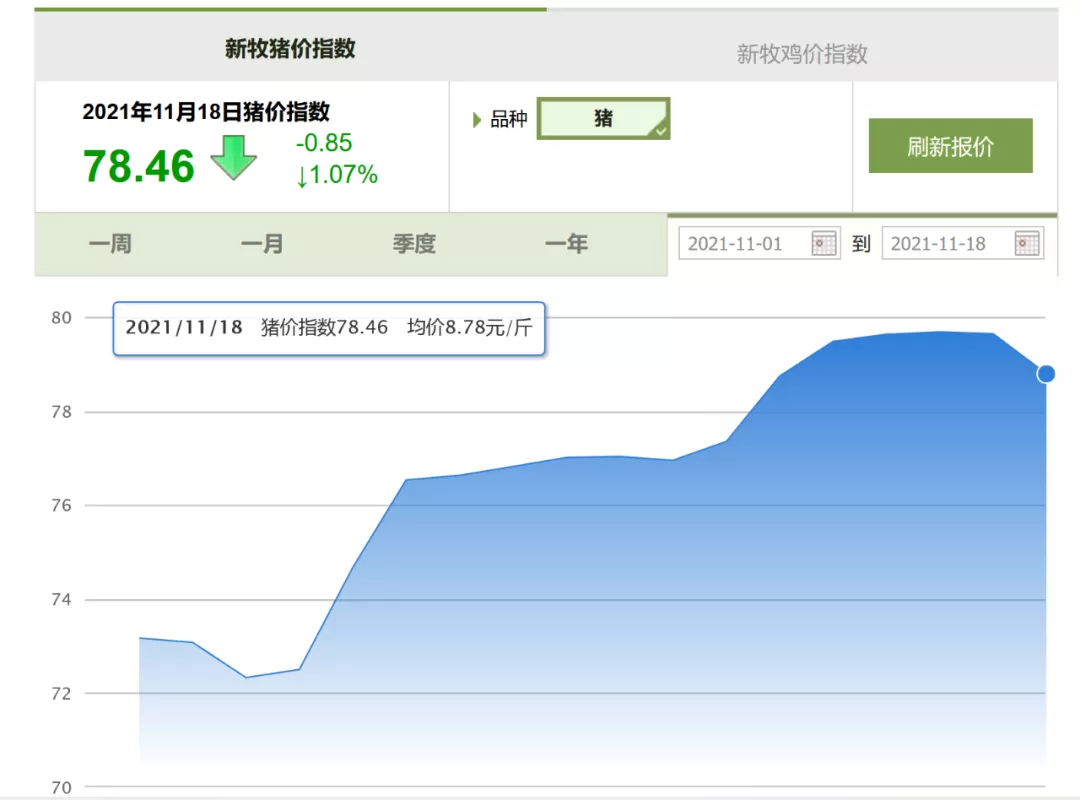Click the start date field 2021-11-01

click(759, 243)
